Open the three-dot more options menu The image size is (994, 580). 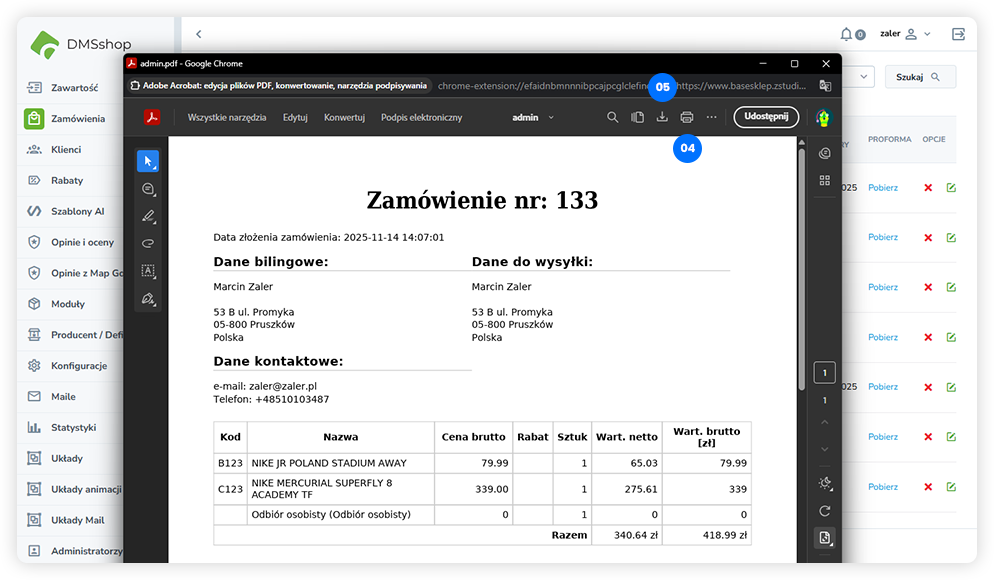[711, 118]
